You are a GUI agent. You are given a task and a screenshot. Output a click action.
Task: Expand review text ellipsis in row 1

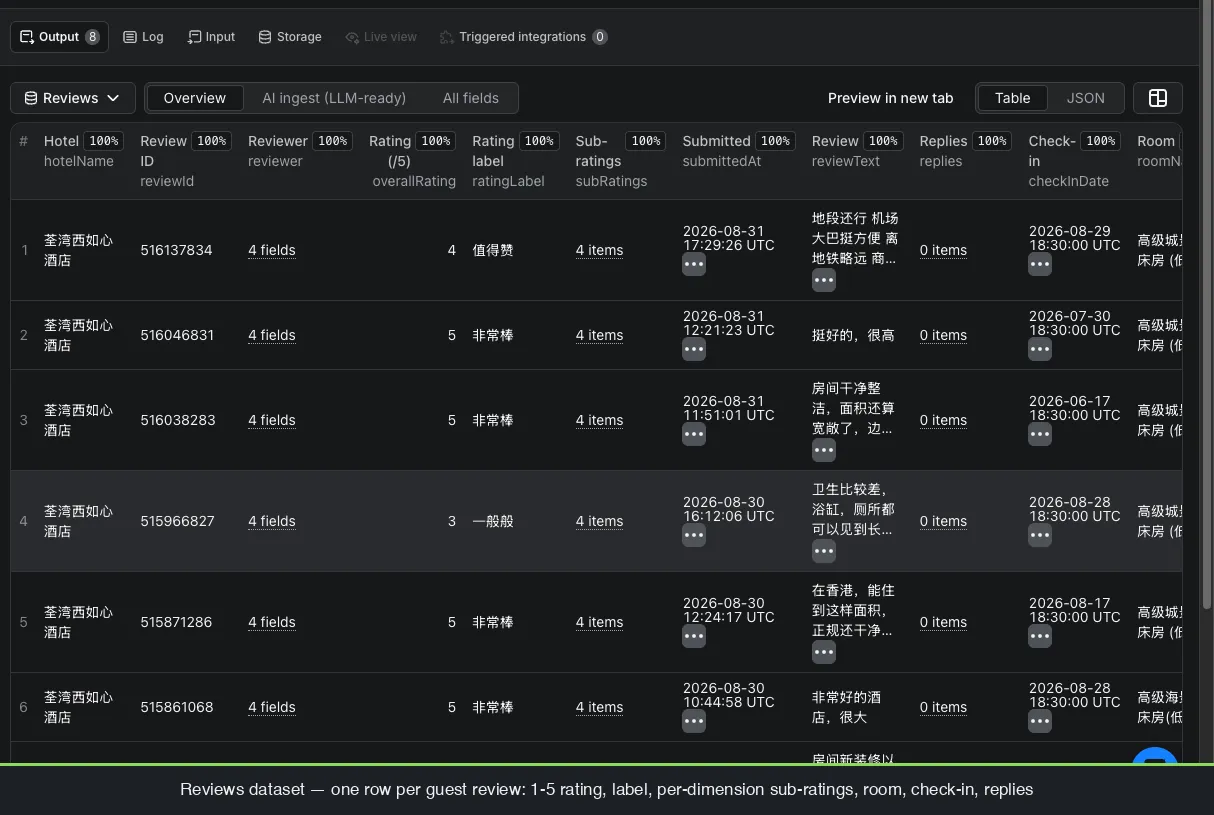[824, 280]
